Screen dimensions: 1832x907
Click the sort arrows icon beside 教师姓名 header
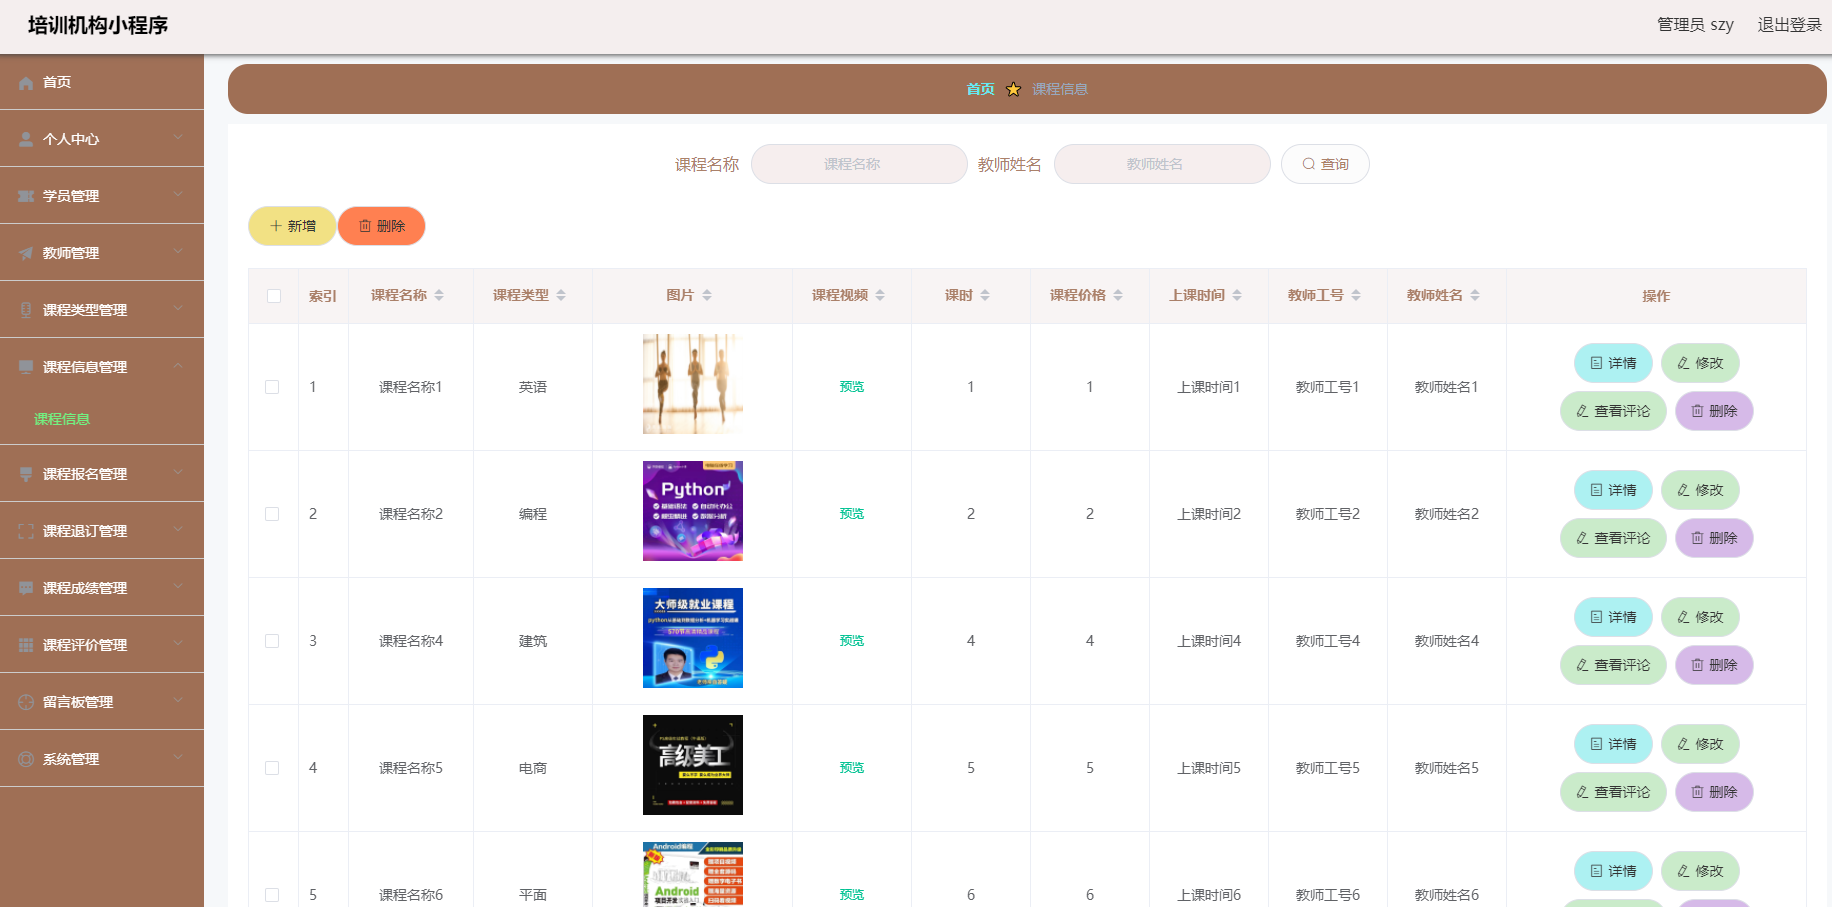tap(1475, 296)
